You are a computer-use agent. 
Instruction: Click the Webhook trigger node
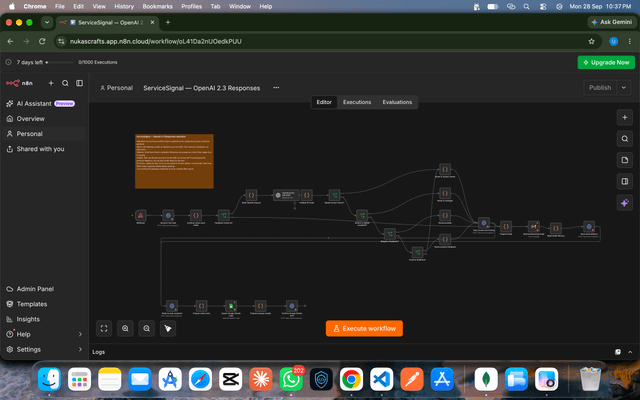point(141,215)
